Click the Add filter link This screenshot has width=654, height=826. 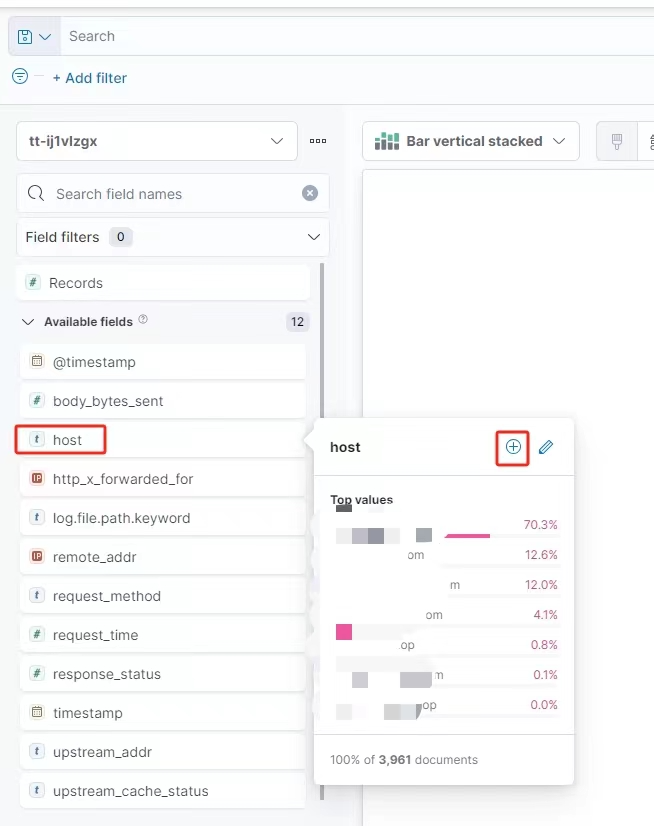coord(90,77)
